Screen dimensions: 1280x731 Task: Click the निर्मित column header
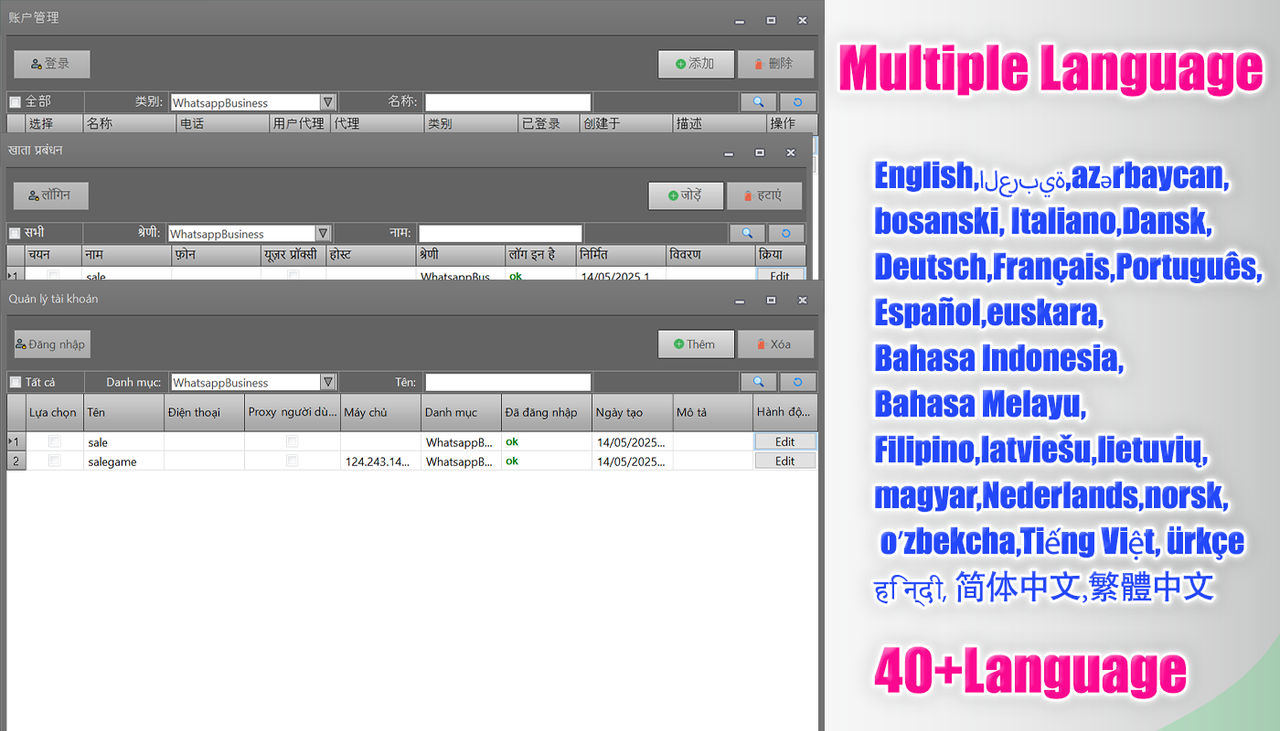click(620, 255)
